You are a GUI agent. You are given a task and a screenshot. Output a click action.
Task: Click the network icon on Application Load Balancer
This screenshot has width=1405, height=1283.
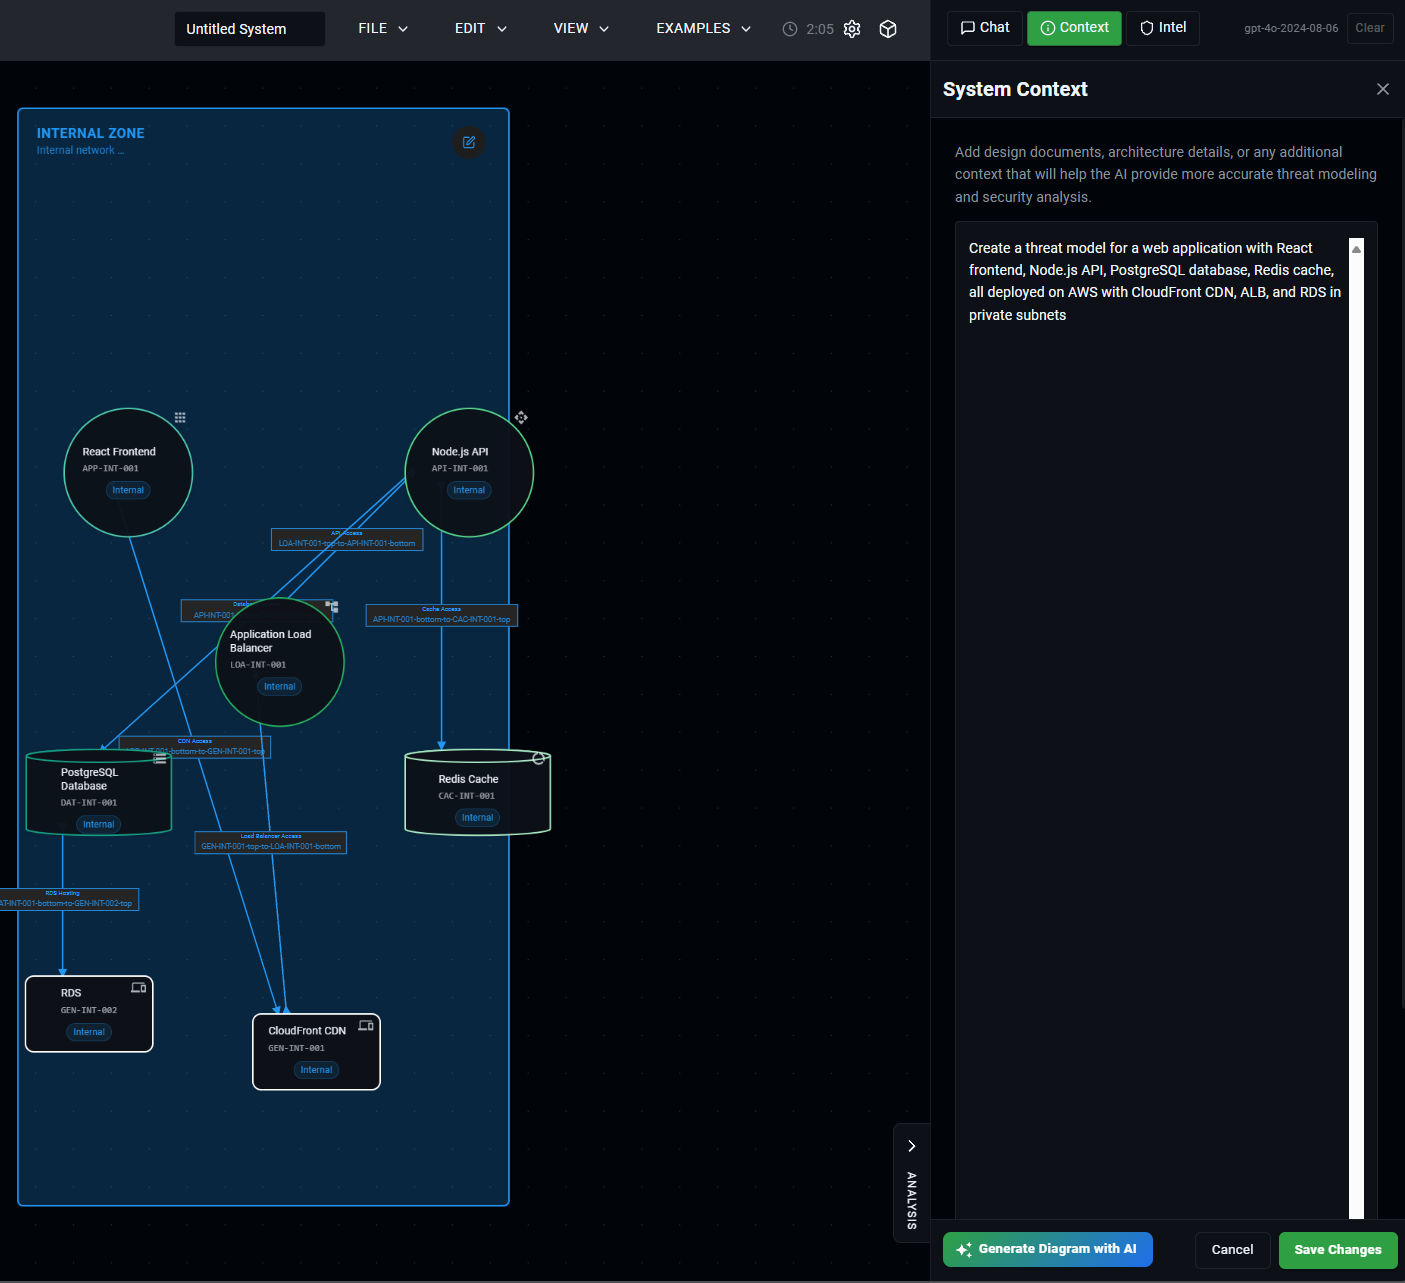point(331,606)
